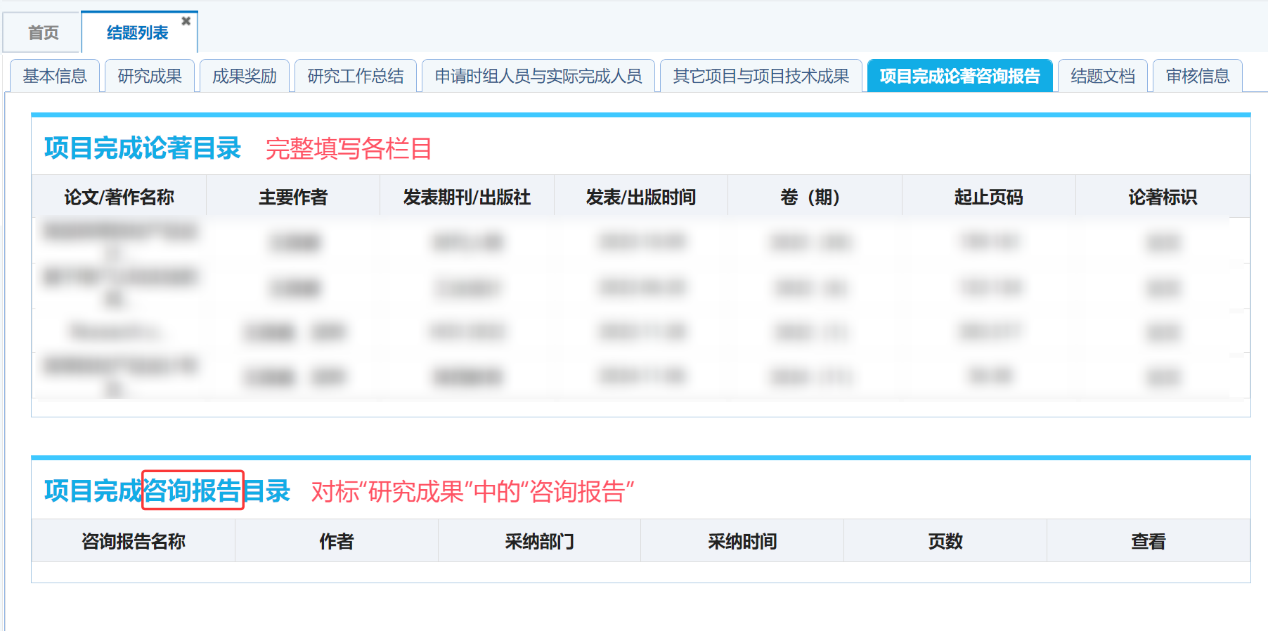Switch to the 研究工作总结 tab
Image resolution: width=1268 pixels, height=631 pixels.
[x=355, y=76]
